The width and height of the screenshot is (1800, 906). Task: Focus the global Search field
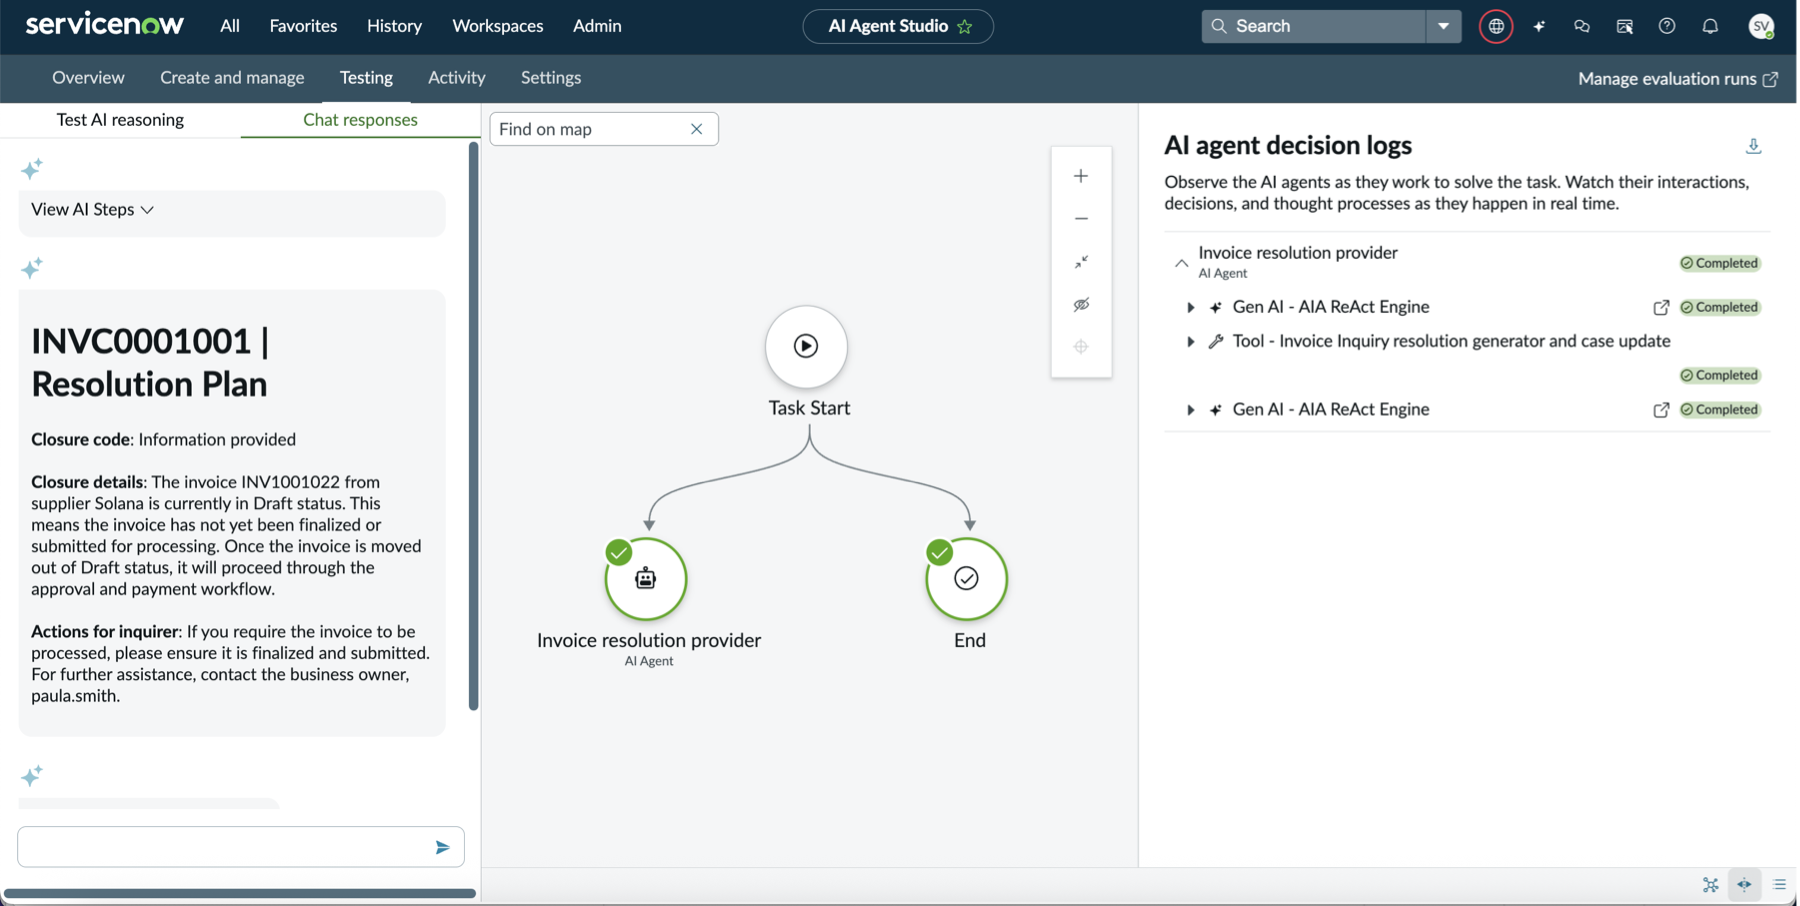coord(1314,26)
